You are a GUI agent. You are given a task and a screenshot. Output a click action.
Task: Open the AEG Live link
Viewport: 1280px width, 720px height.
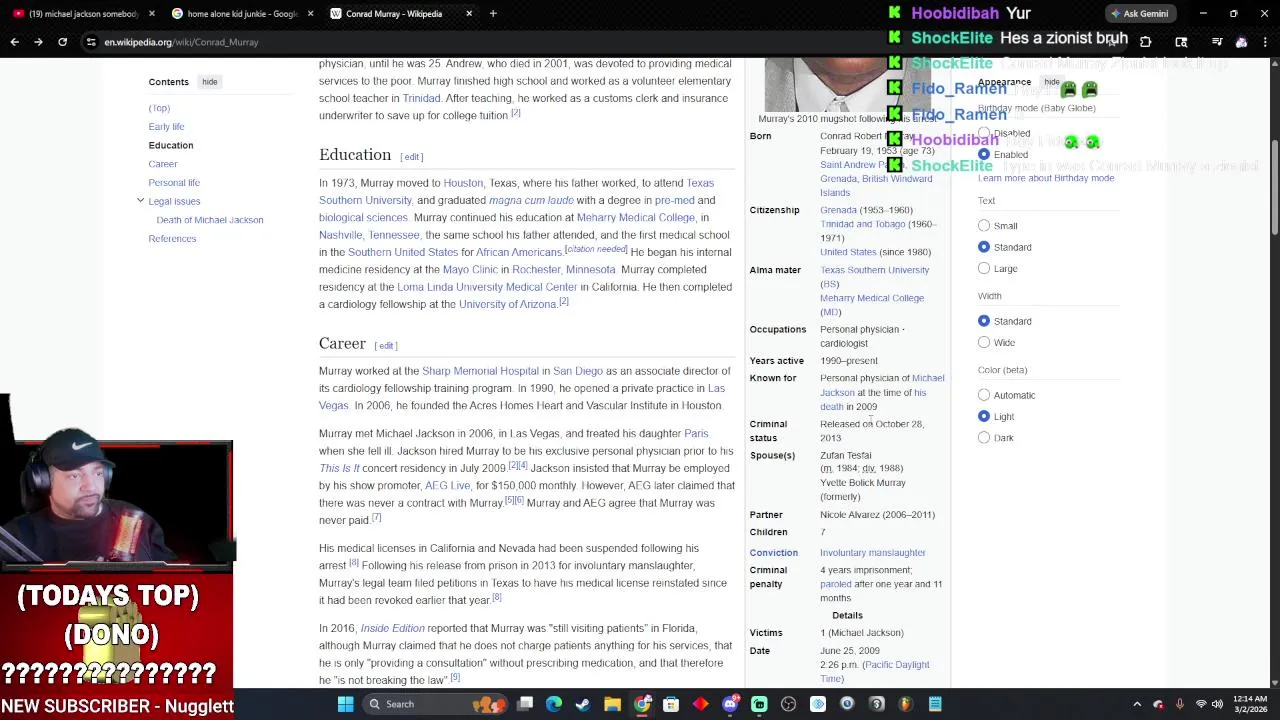click(x=447, y=485)
